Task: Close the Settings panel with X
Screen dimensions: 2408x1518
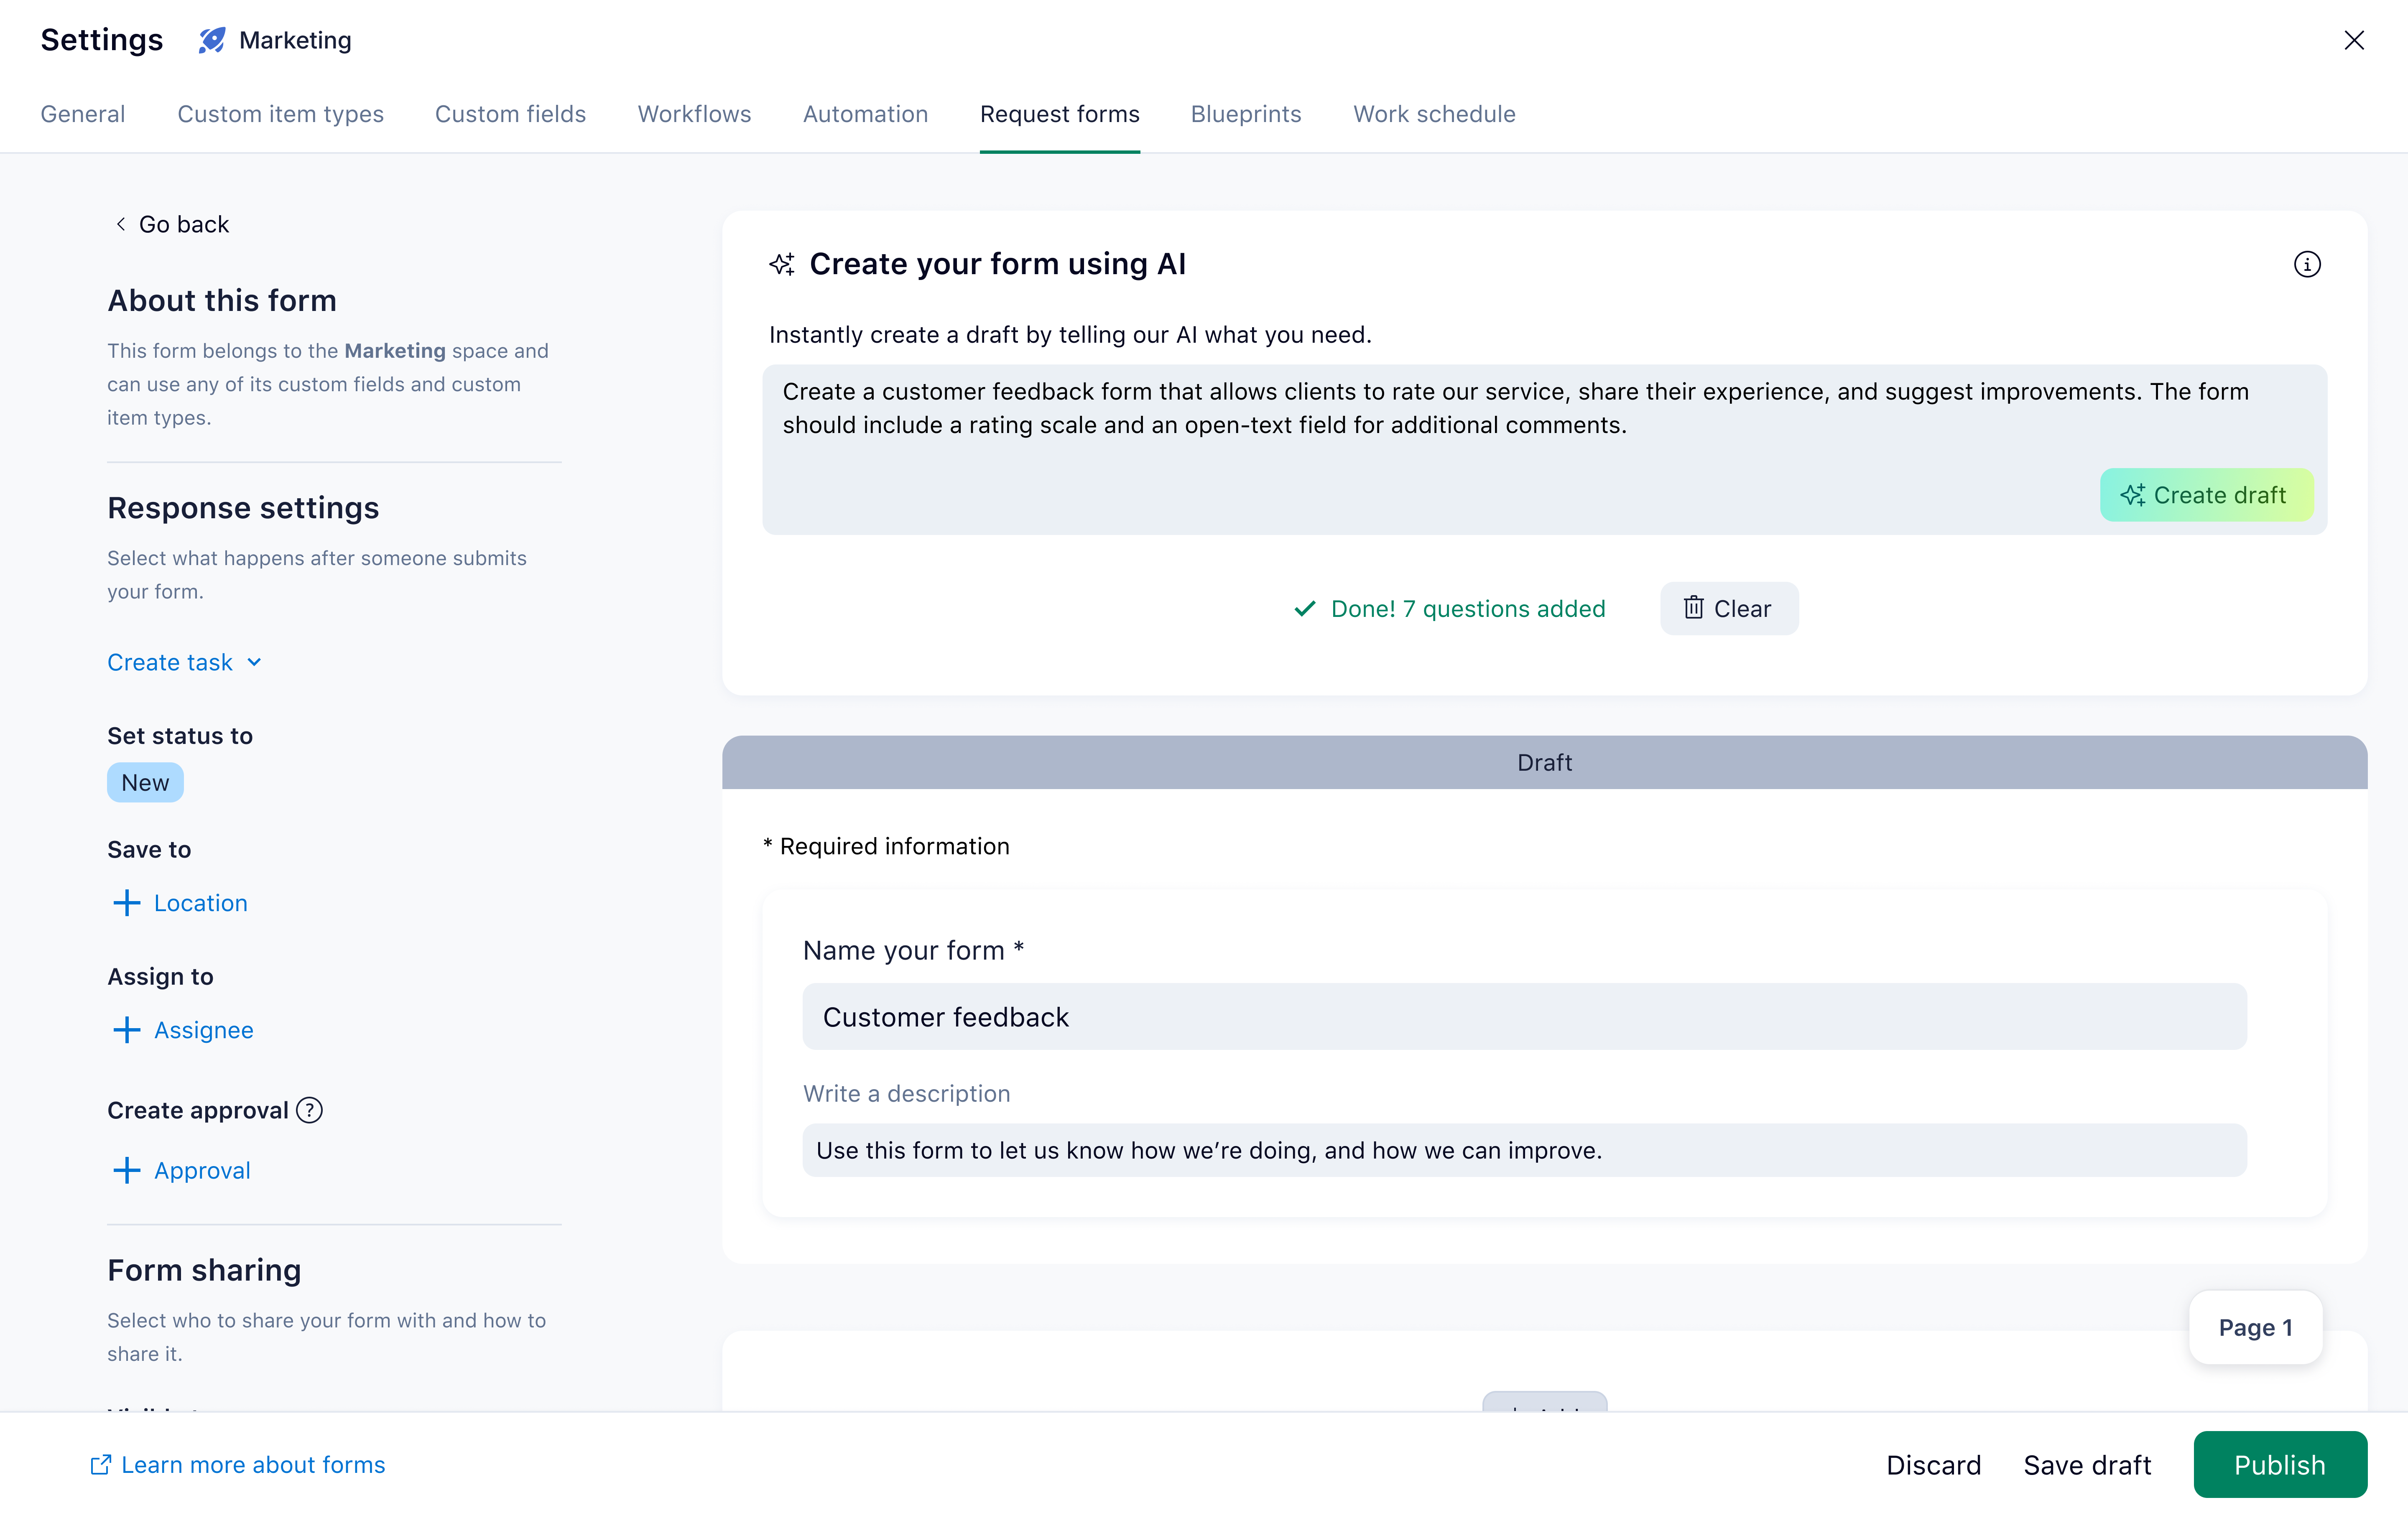Action: 2354,40
